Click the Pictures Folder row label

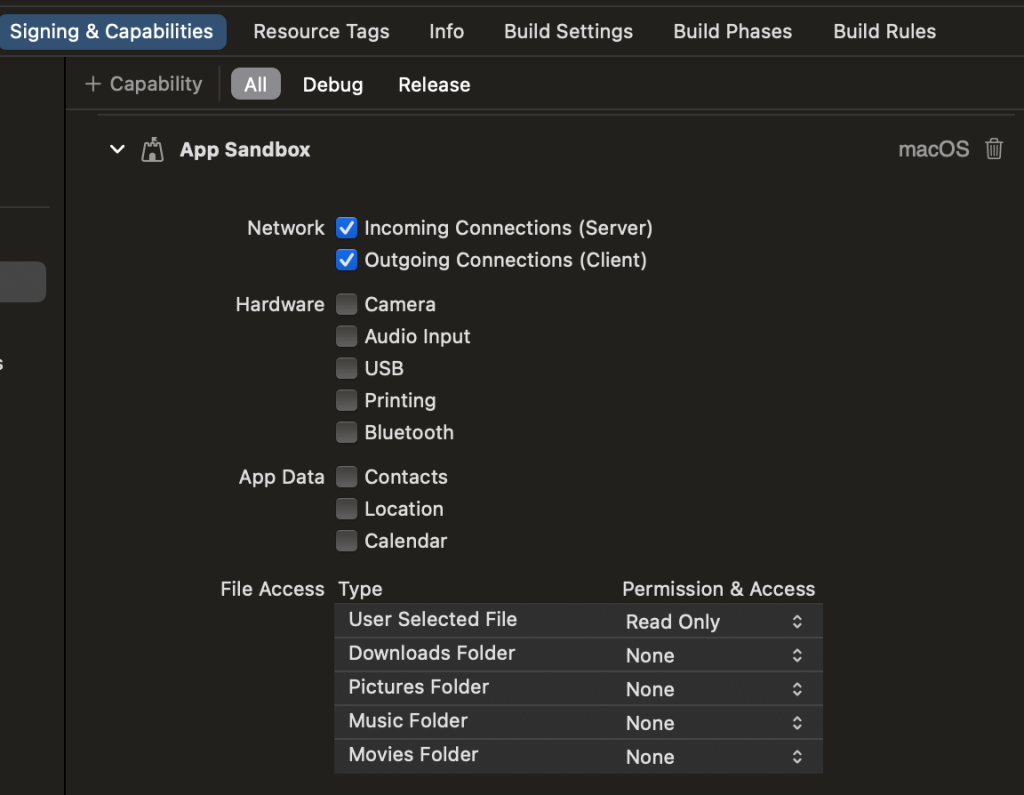click(x=419, y=687)
